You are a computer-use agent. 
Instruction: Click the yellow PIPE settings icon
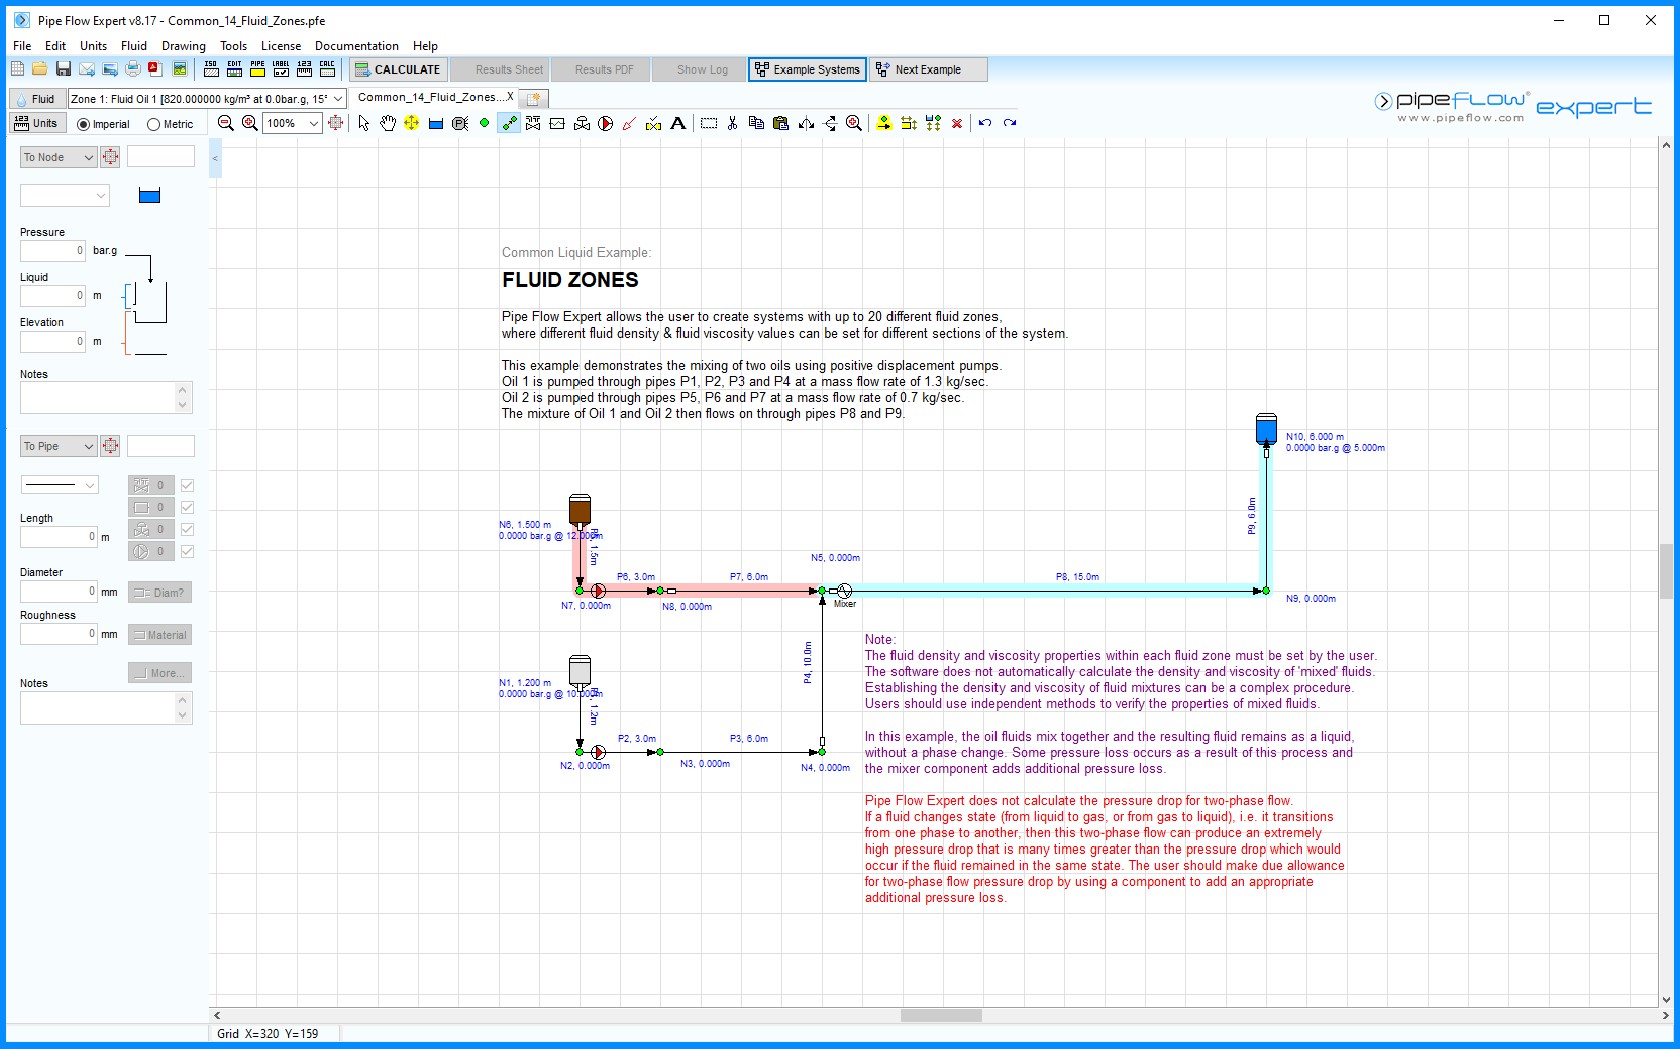pyautogui.click(x=257, y=69)
